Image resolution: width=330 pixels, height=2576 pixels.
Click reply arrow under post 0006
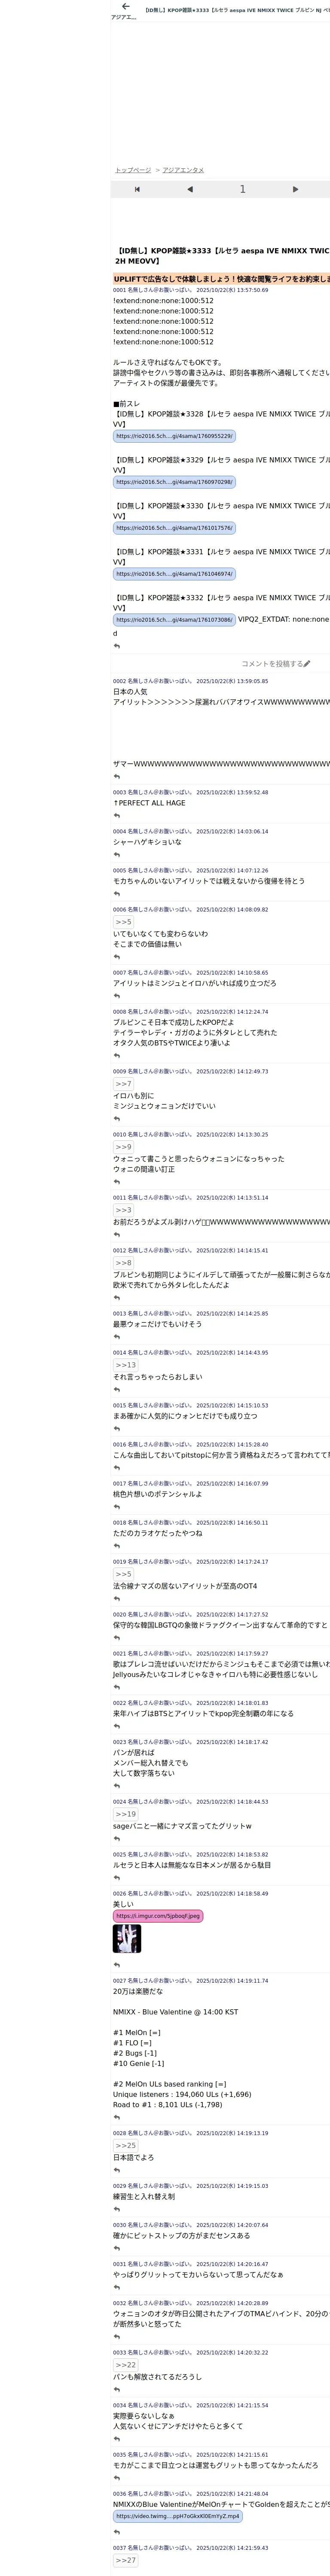(117, 957)
